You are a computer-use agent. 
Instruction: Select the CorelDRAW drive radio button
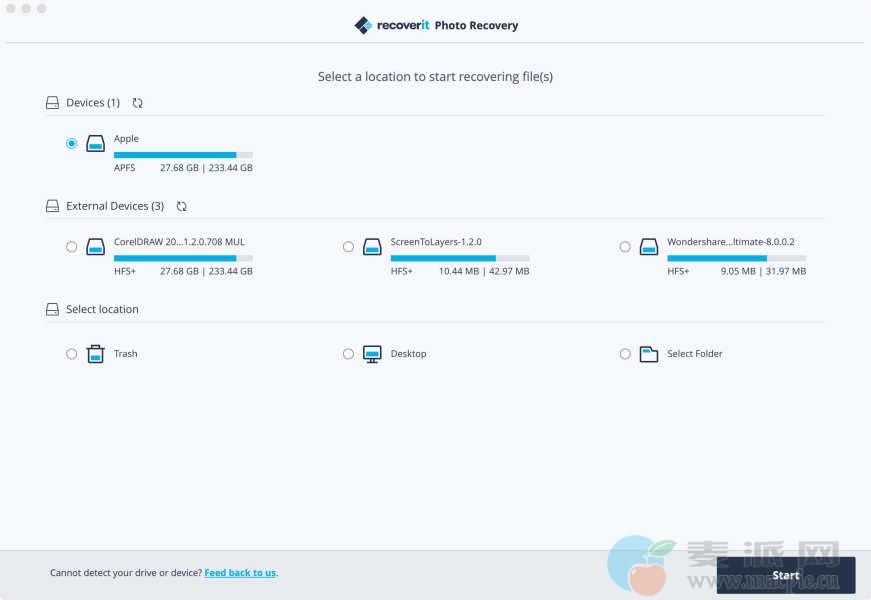click(71, 247)
